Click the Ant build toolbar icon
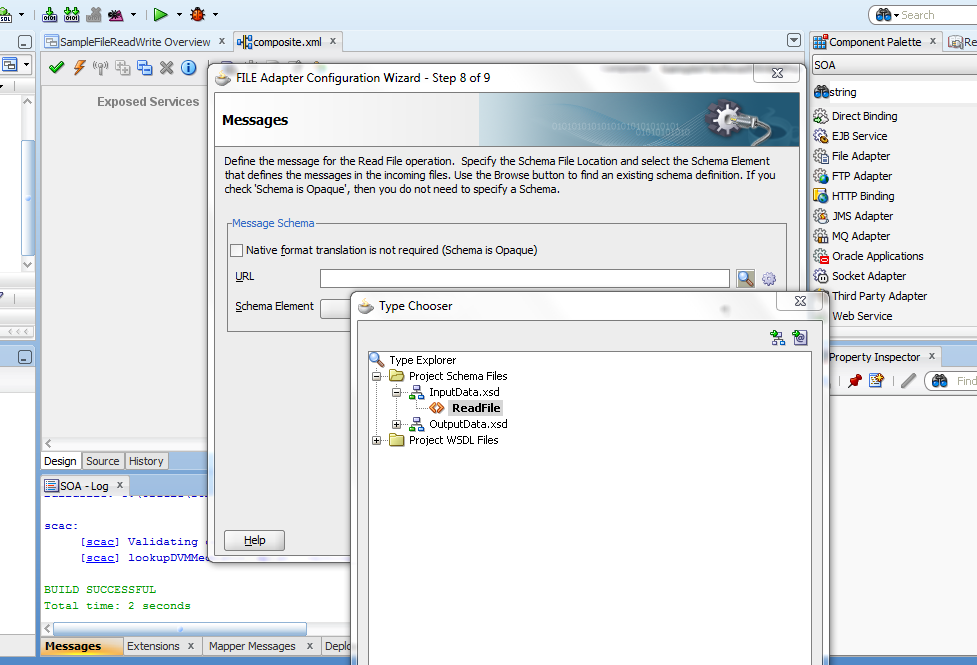 [116, 14]
